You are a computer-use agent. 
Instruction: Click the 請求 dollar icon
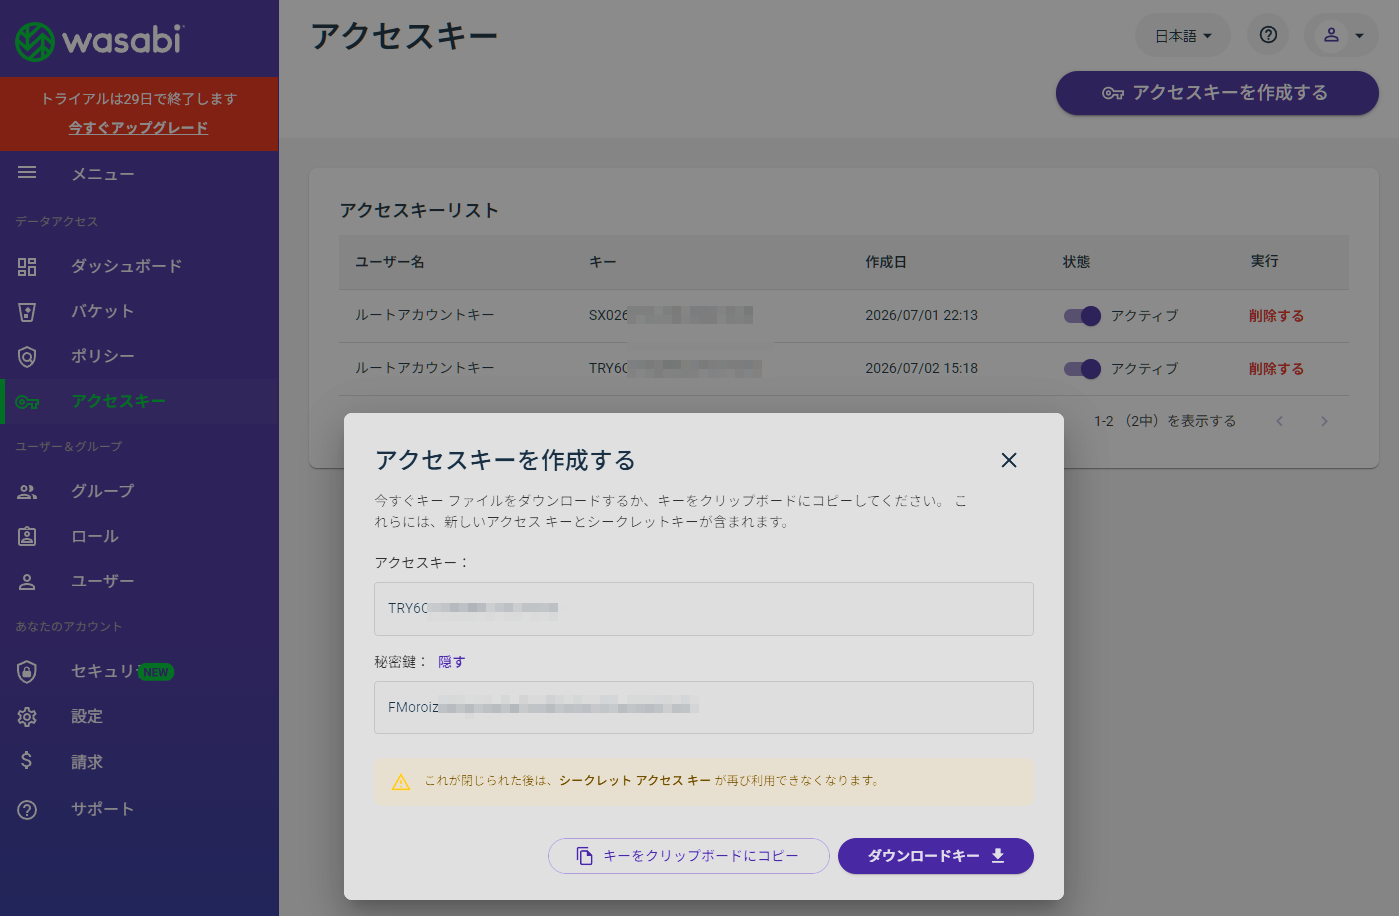(x=27, y=761)
